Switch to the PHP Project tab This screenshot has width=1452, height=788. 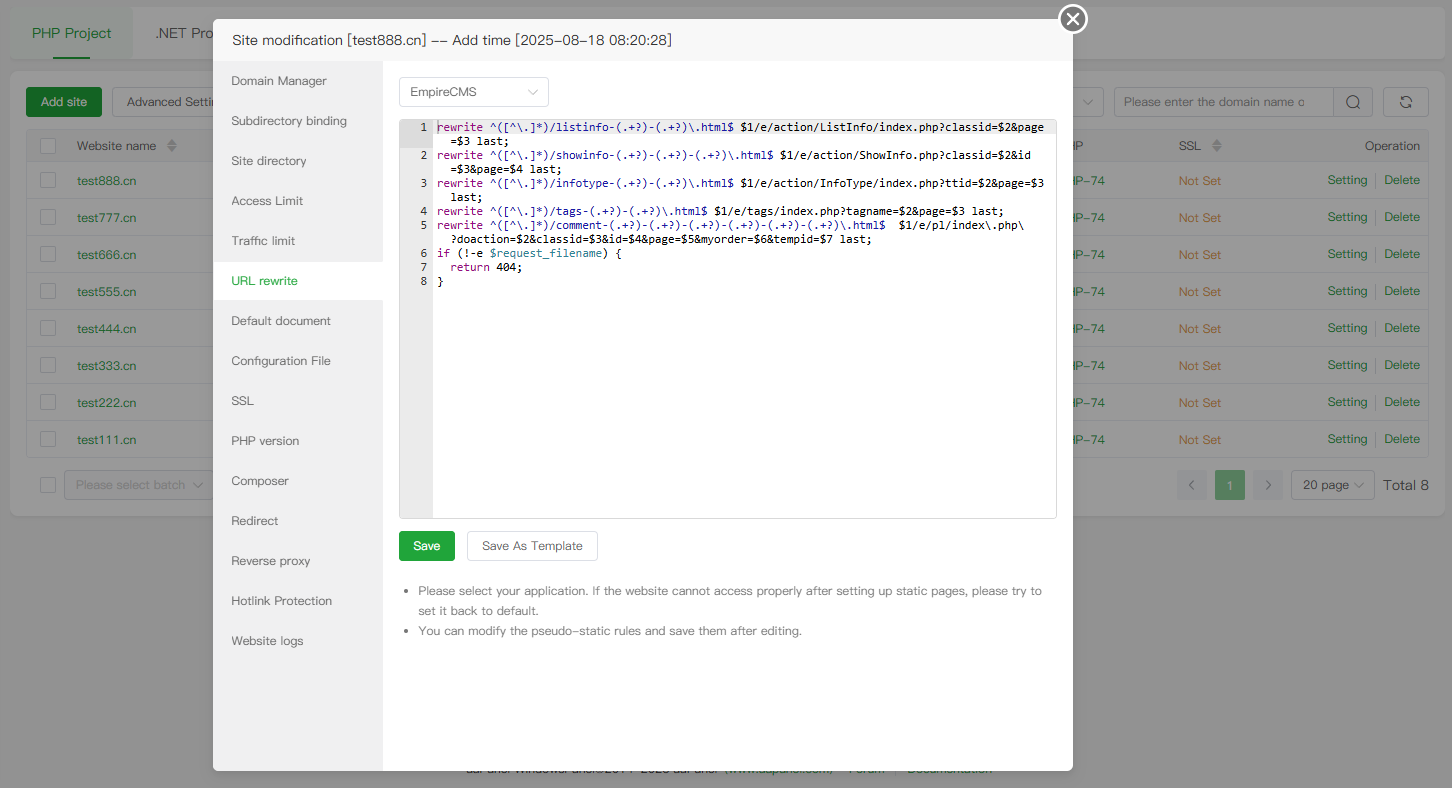[72, 33]
